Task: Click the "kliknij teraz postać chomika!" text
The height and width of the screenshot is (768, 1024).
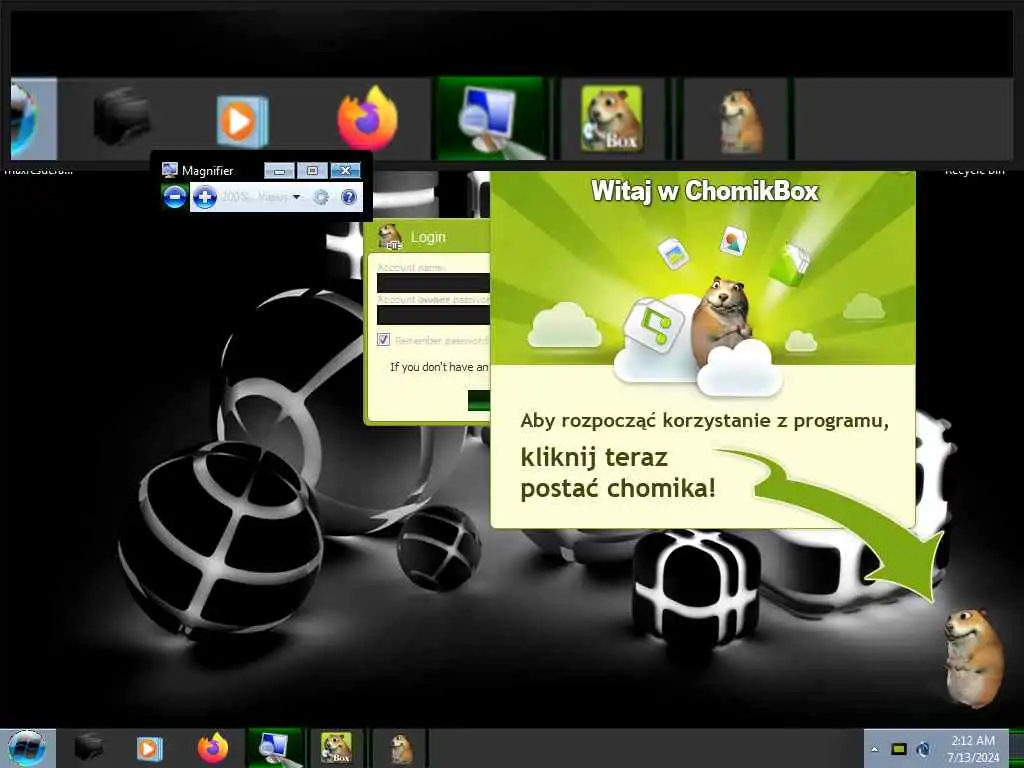Action: pos(618,473)
